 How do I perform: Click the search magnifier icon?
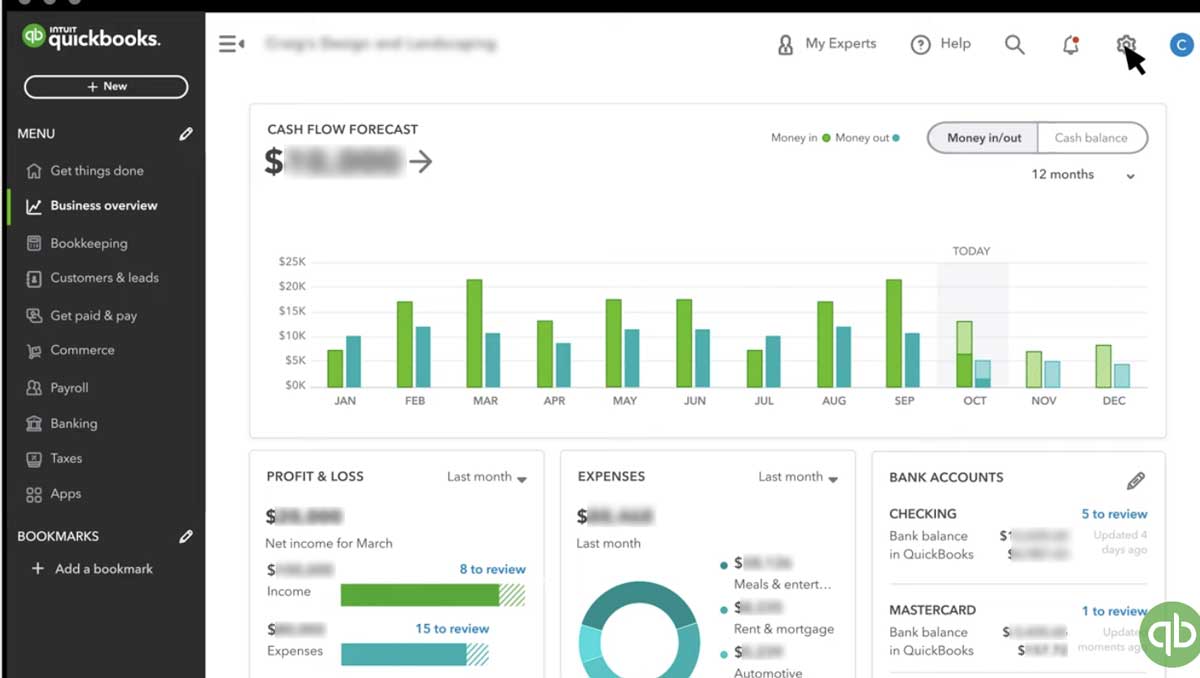coord(1014,45)
